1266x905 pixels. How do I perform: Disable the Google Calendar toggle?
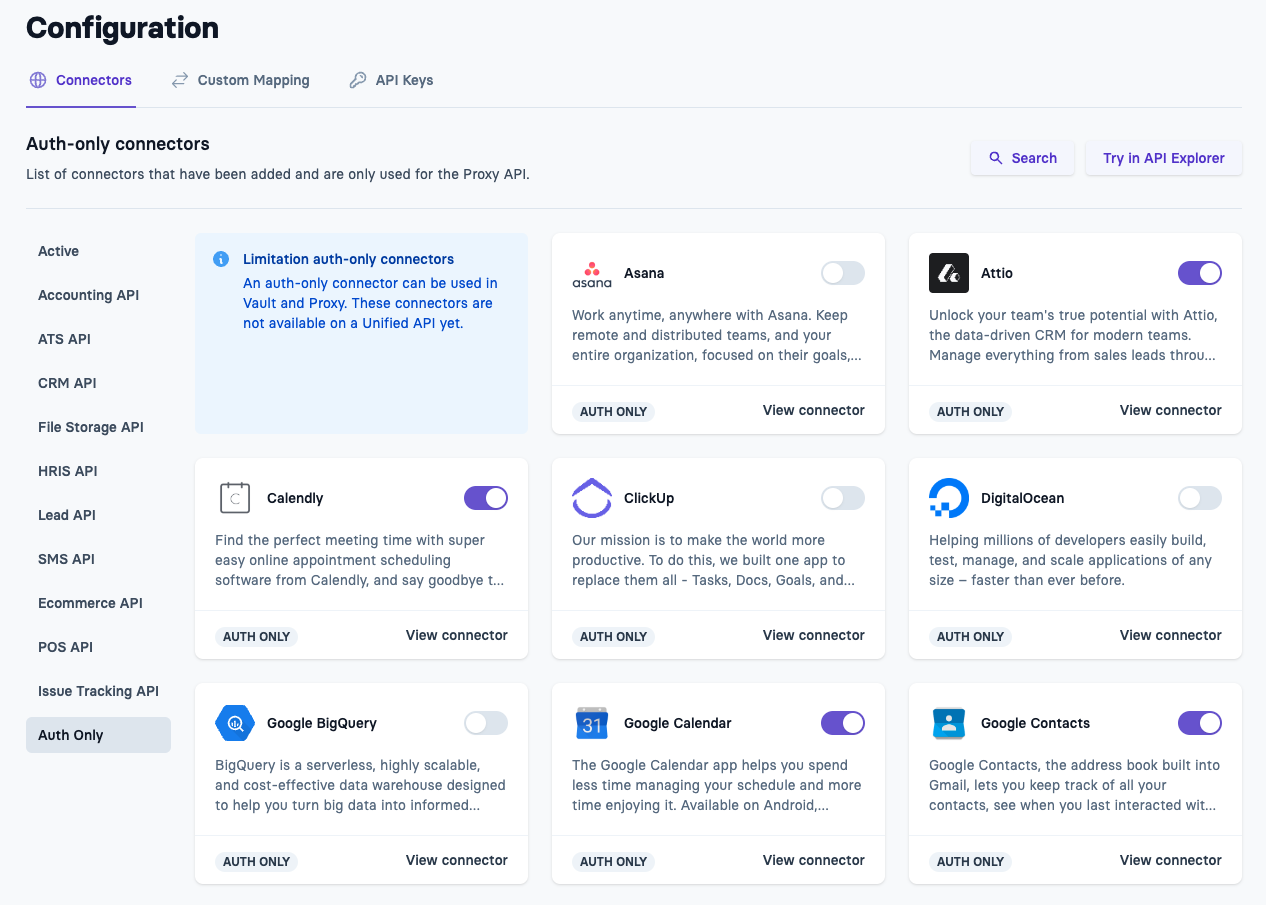pos(843,723)
